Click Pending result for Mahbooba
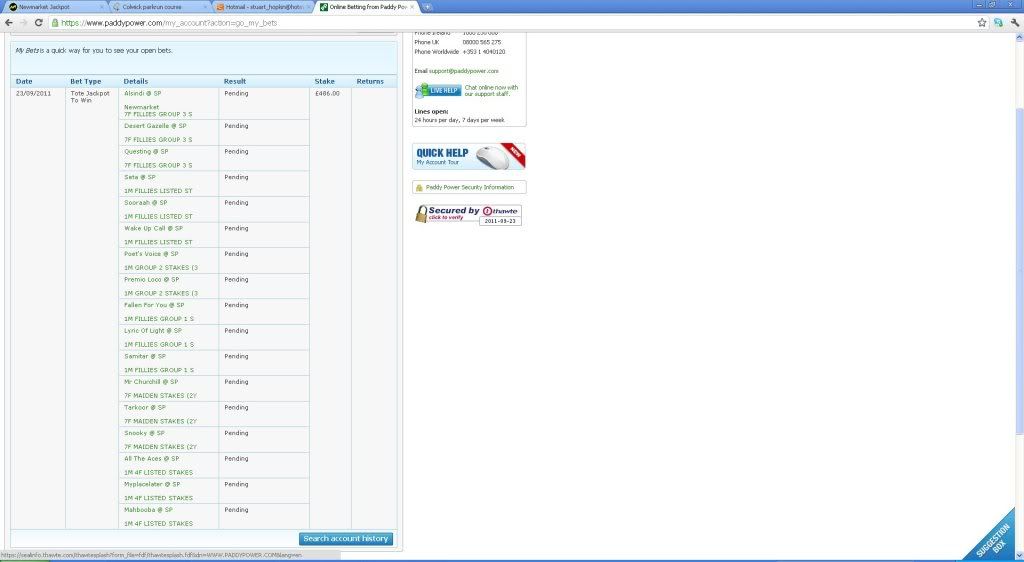This screenshot has height=562, width=1024. [236, 510]
